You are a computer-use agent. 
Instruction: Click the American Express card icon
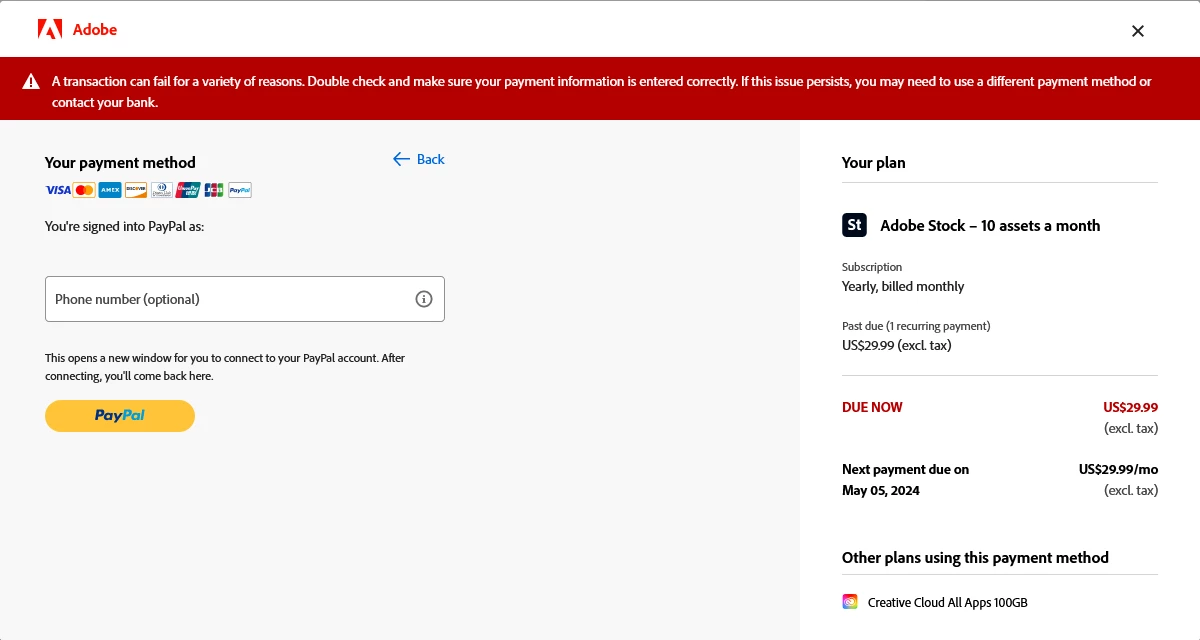110,190
